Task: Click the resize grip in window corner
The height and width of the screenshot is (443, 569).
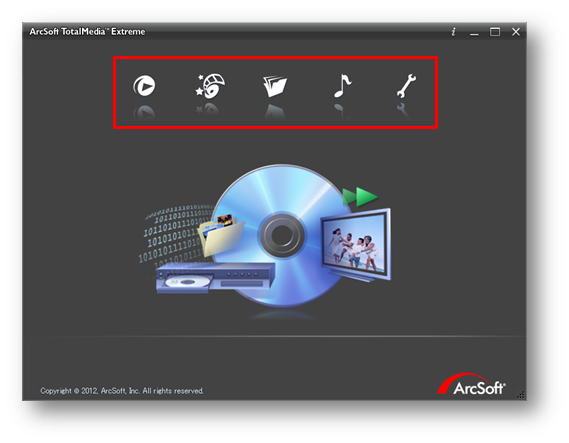Action: [521, 395]
